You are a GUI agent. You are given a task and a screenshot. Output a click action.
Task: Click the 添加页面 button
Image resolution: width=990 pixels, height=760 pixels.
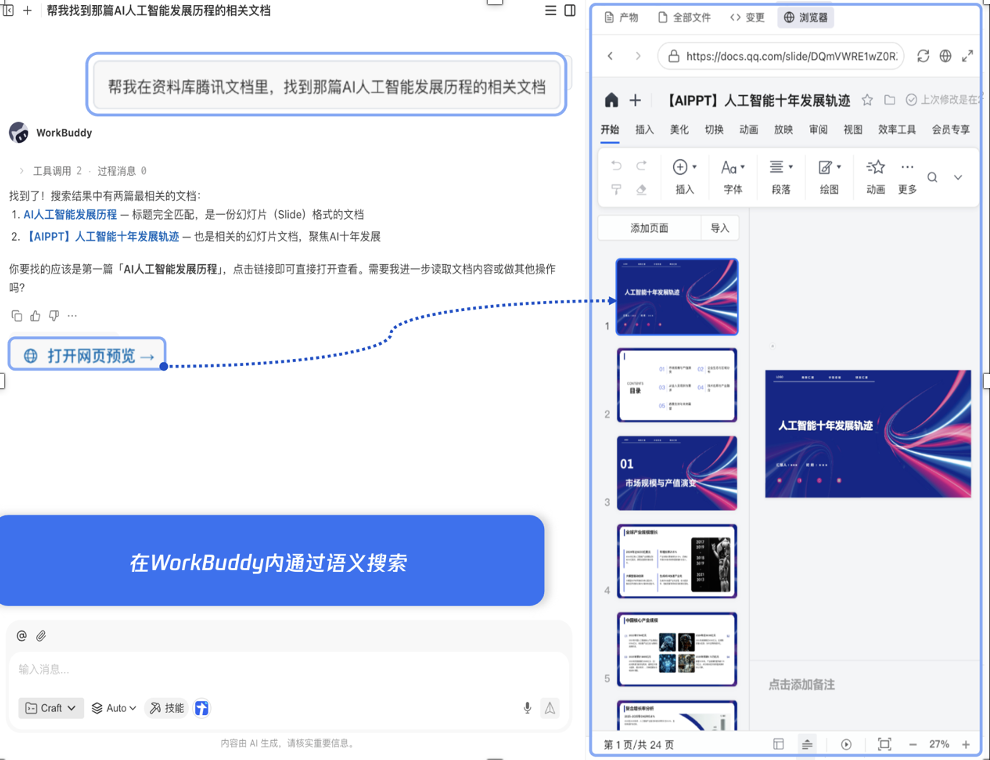pyautogui.click(x=649, y=228)
